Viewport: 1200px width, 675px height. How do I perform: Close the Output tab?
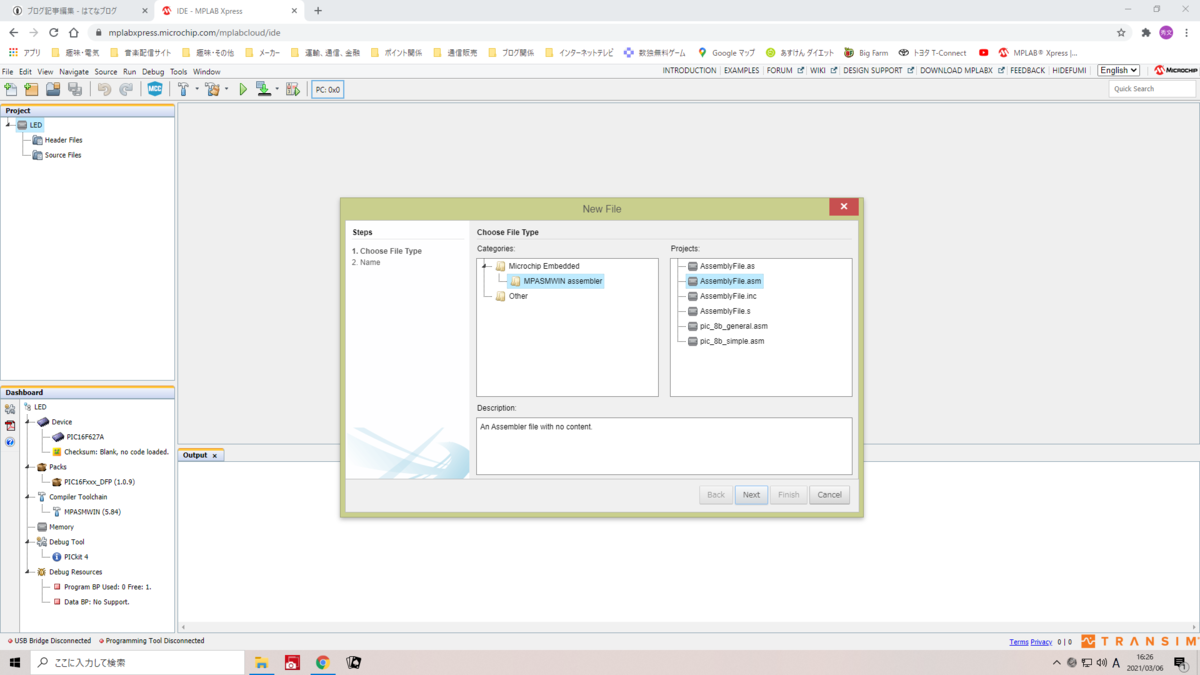point(214,456)
